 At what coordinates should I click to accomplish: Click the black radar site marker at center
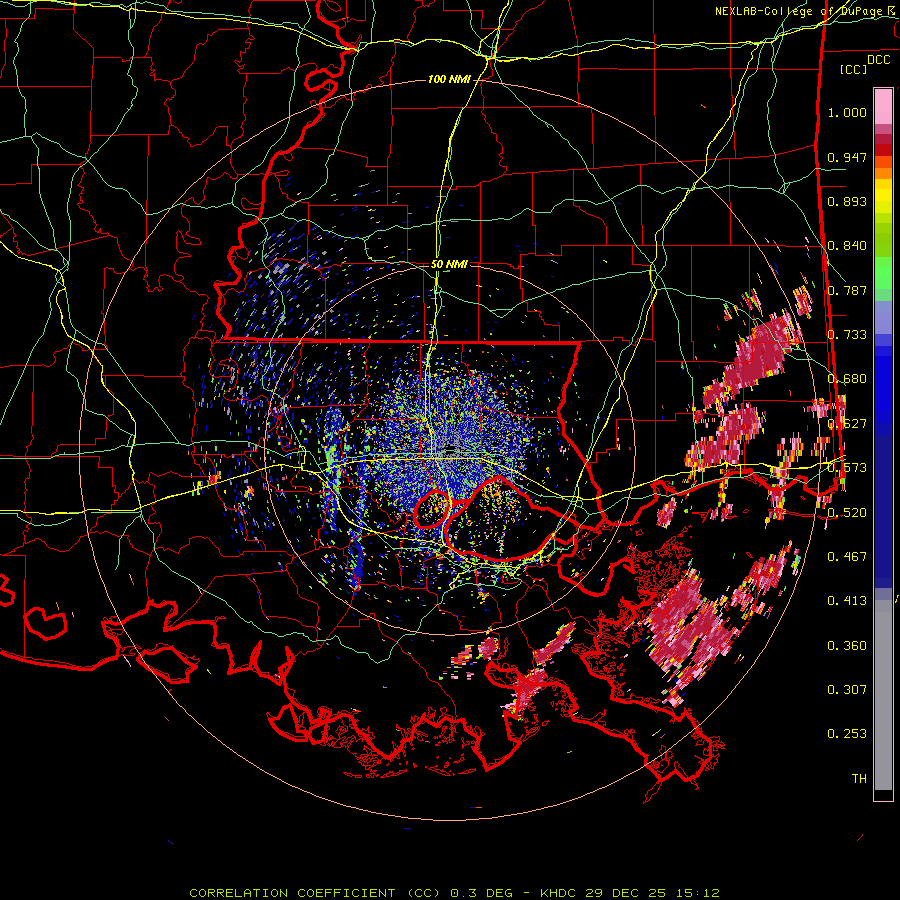click(x=450, y=449)
